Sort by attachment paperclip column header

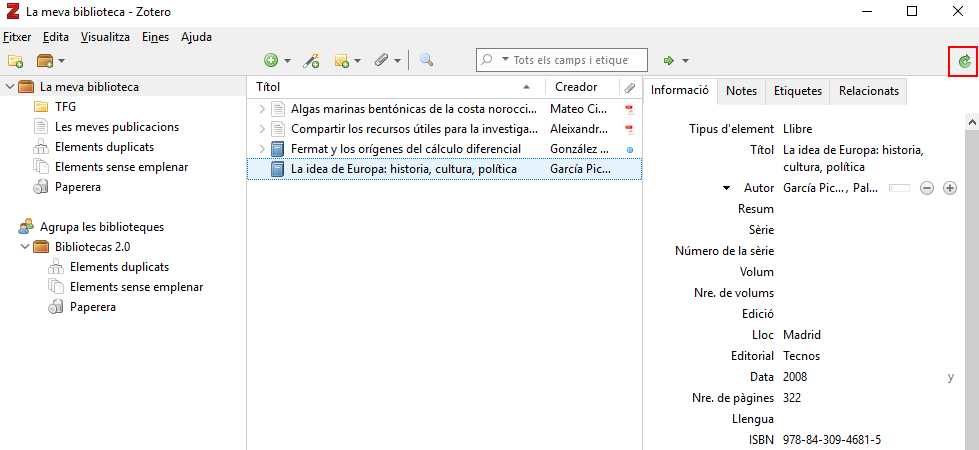pos(630,87)
